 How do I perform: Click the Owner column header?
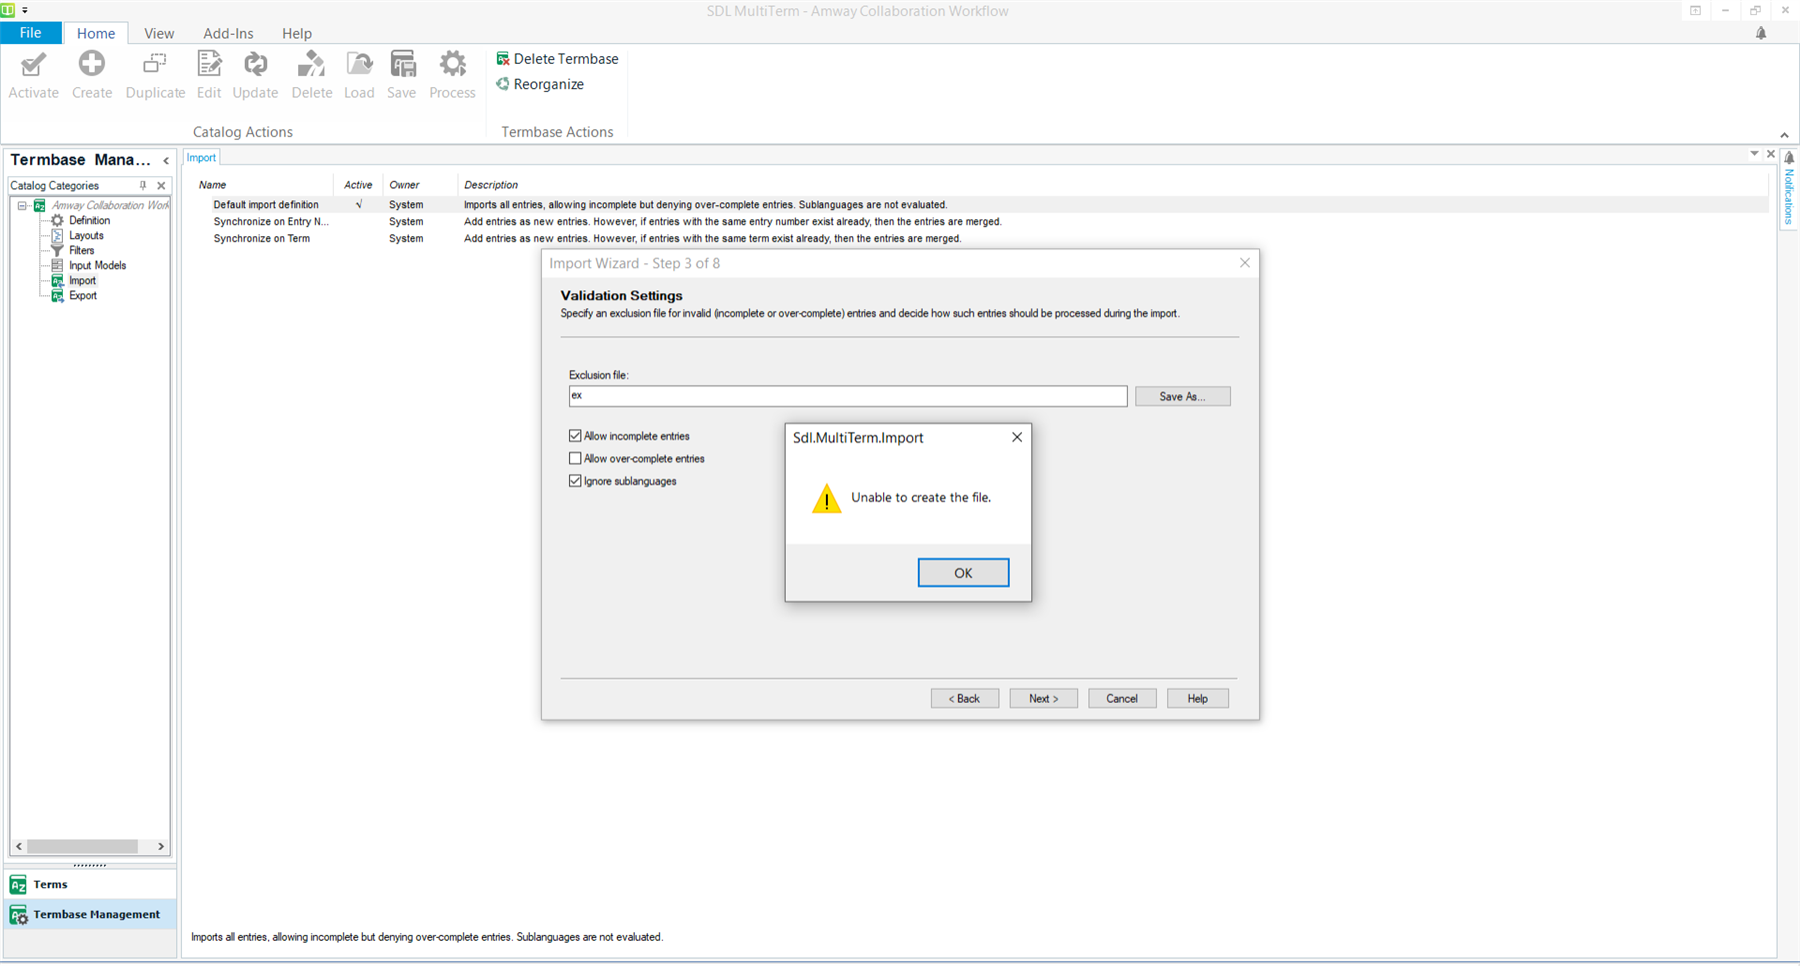point(404,185)
